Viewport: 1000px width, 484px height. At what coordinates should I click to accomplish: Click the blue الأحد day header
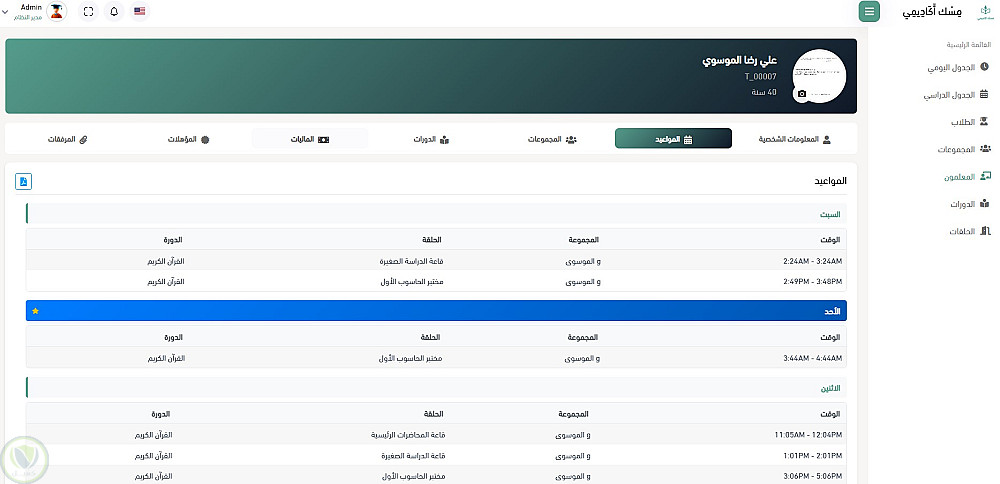[436, 311]
